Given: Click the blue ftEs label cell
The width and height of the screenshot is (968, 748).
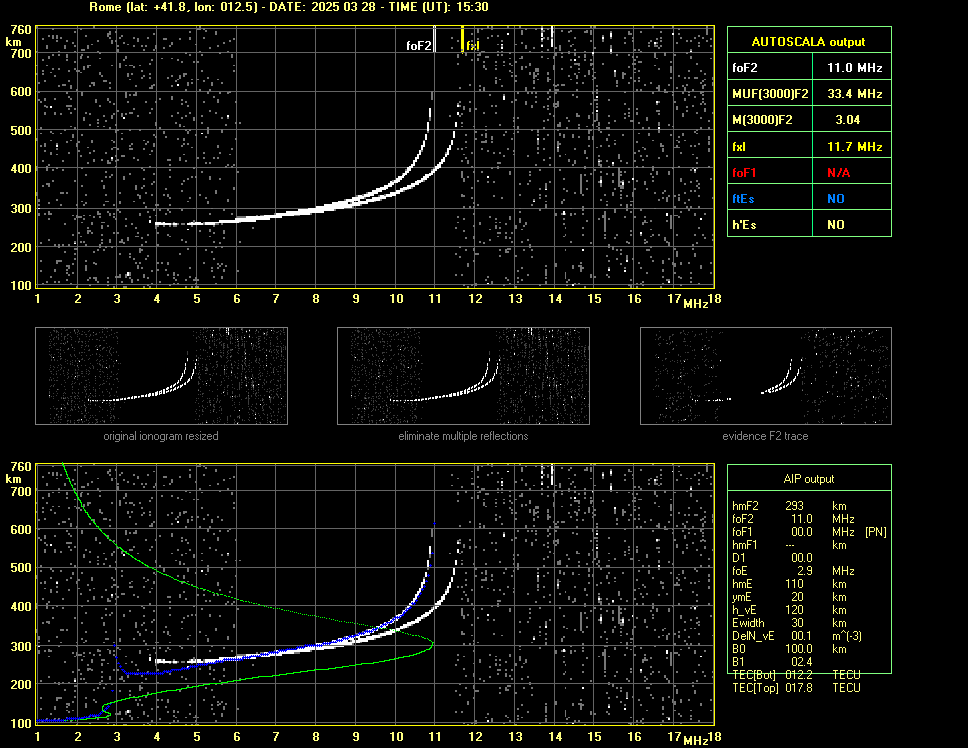Looking at the screenshot, I should click(x=770, y=199).
